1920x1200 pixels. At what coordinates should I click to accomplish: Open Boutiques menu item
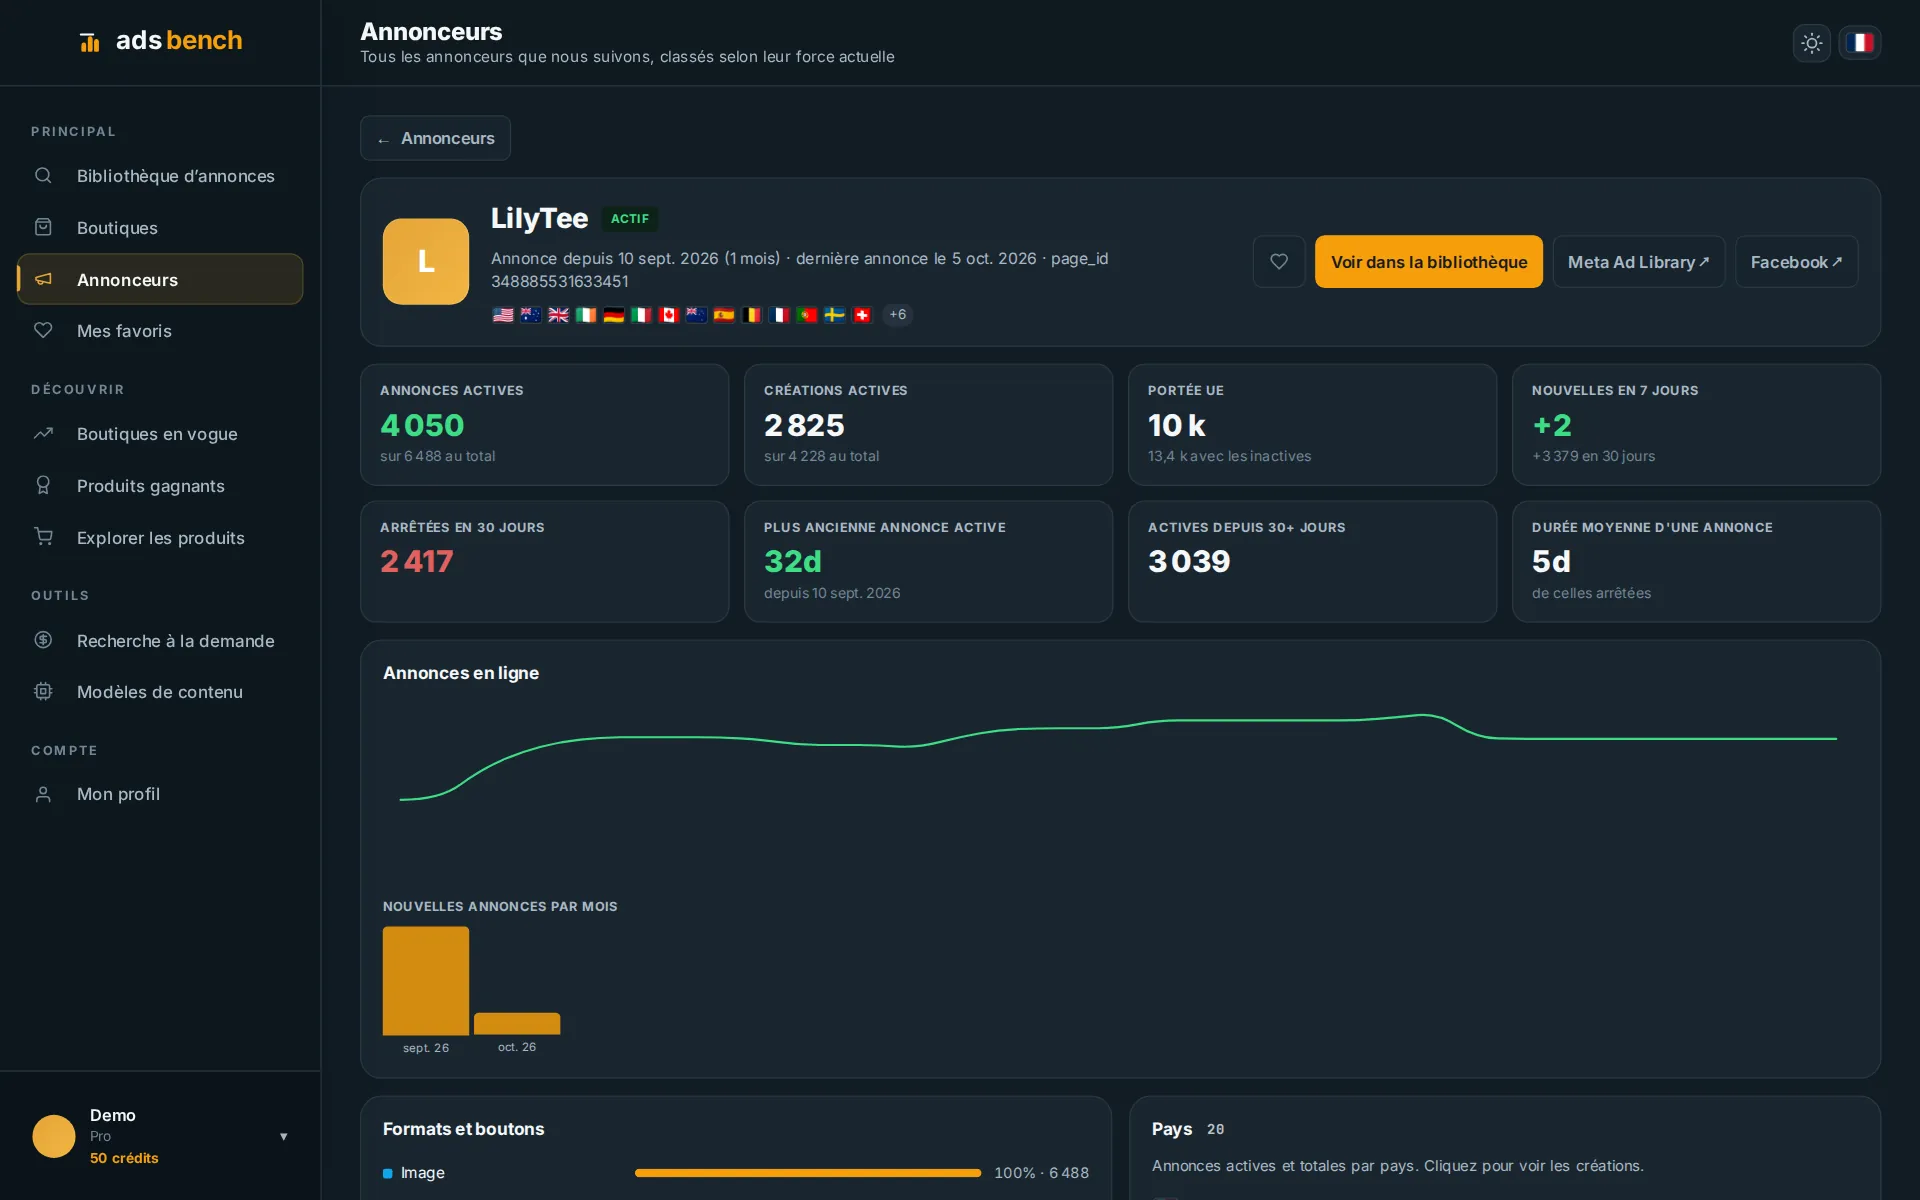pos(160,227)
